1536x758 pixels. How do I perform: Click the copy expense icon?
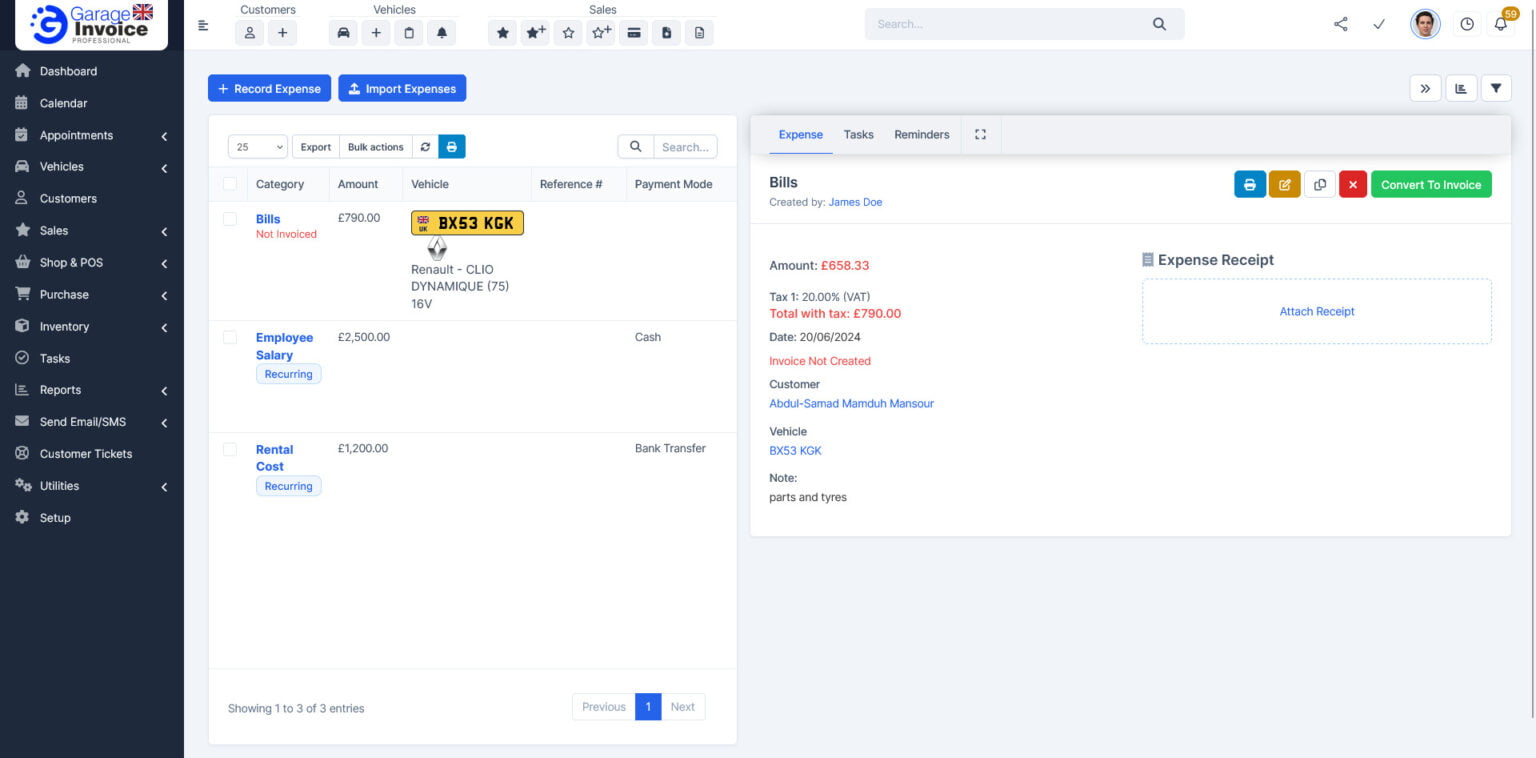1319,185
